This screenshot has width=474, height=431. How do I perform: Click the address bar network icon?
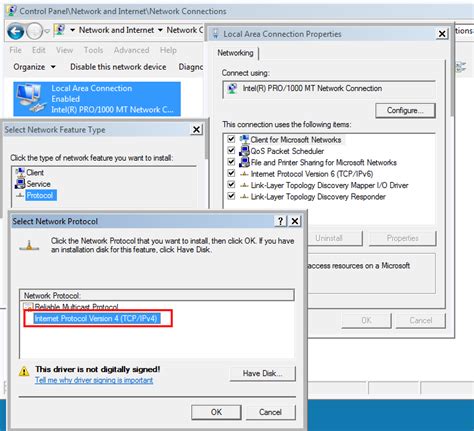(x=59, y=30)
